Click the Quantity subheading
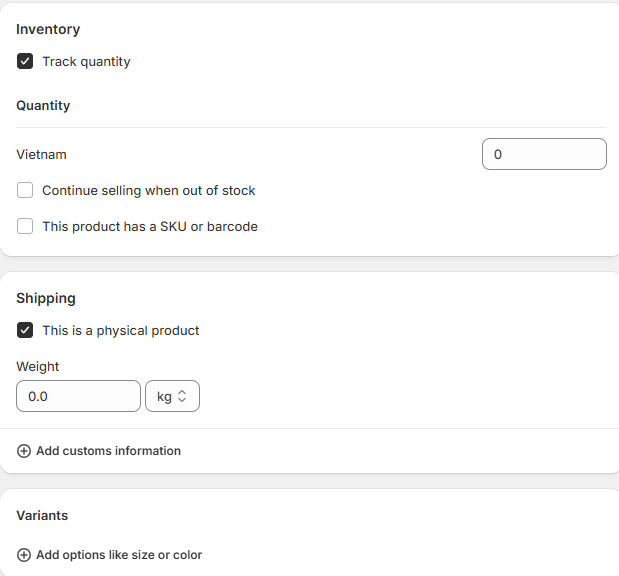 [43, 105]
